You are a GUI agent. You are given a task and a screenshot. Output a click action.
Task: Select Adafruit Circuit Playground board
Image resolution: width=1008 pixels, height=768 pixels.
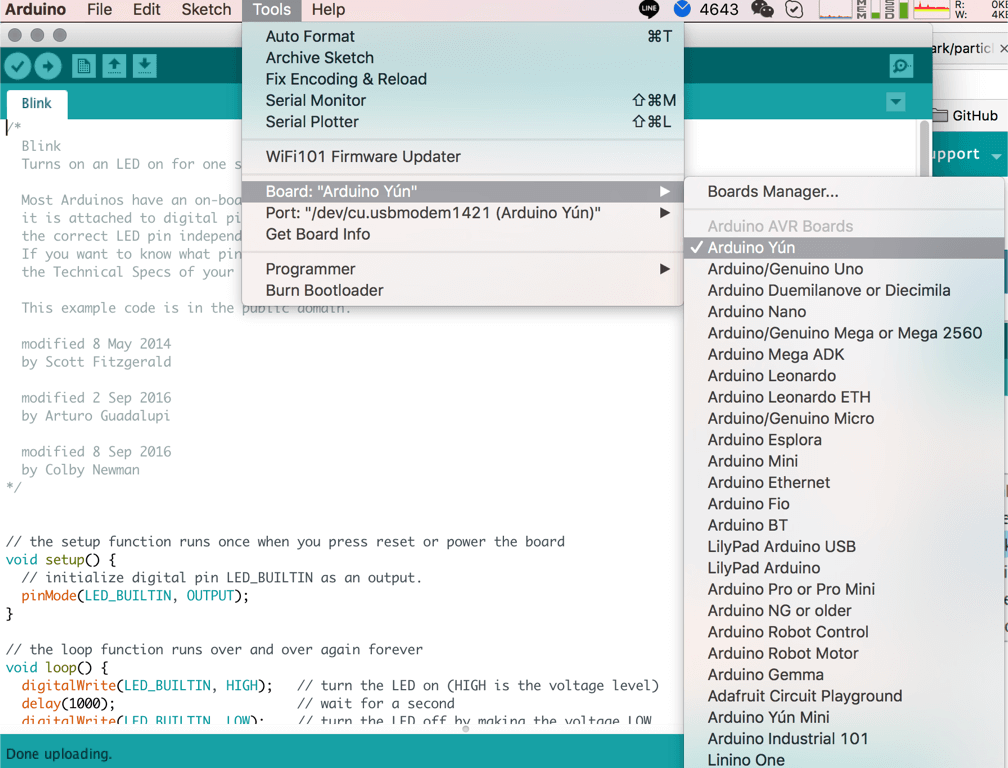(x=844, y=696)
